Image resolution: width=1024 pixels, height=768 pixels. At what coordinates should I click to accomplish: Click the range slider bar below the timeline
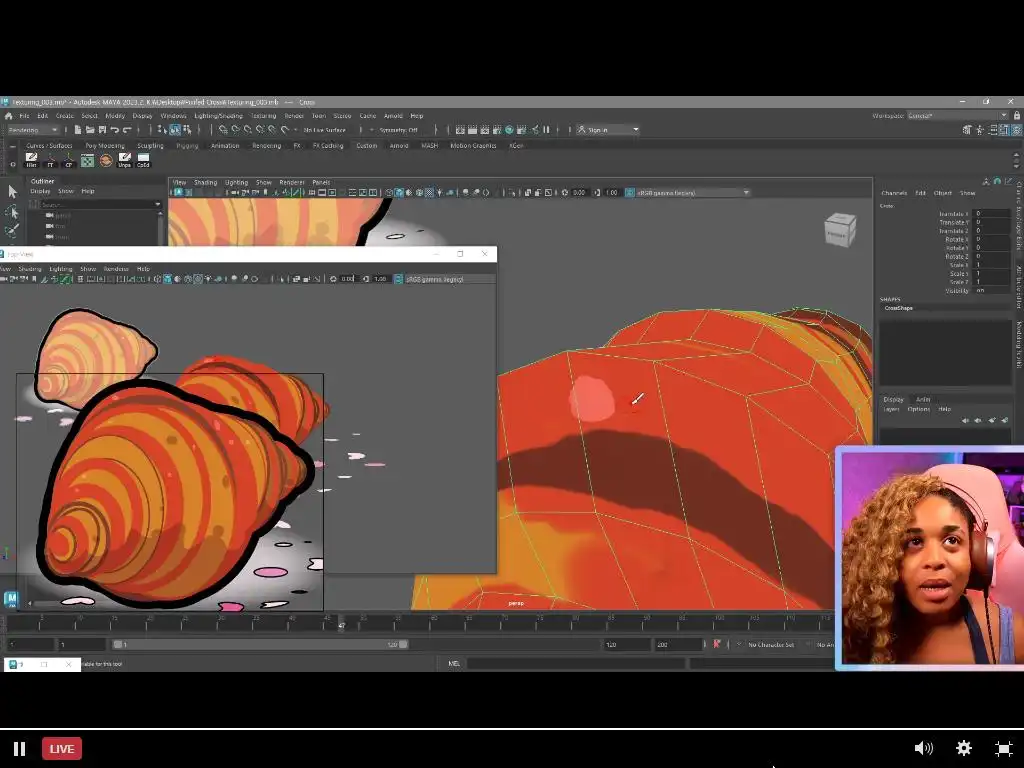(260, 645)
